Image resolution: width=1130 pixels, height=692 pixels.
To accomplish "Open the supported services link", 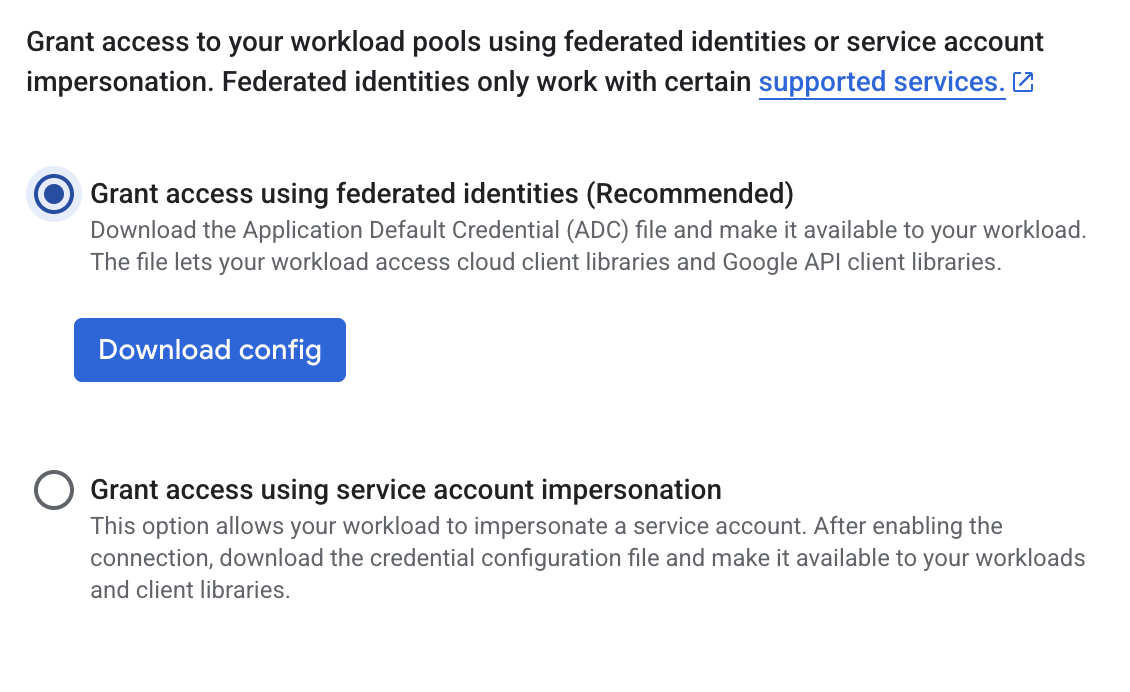I will pyautogui.click(x=881, y=82).
